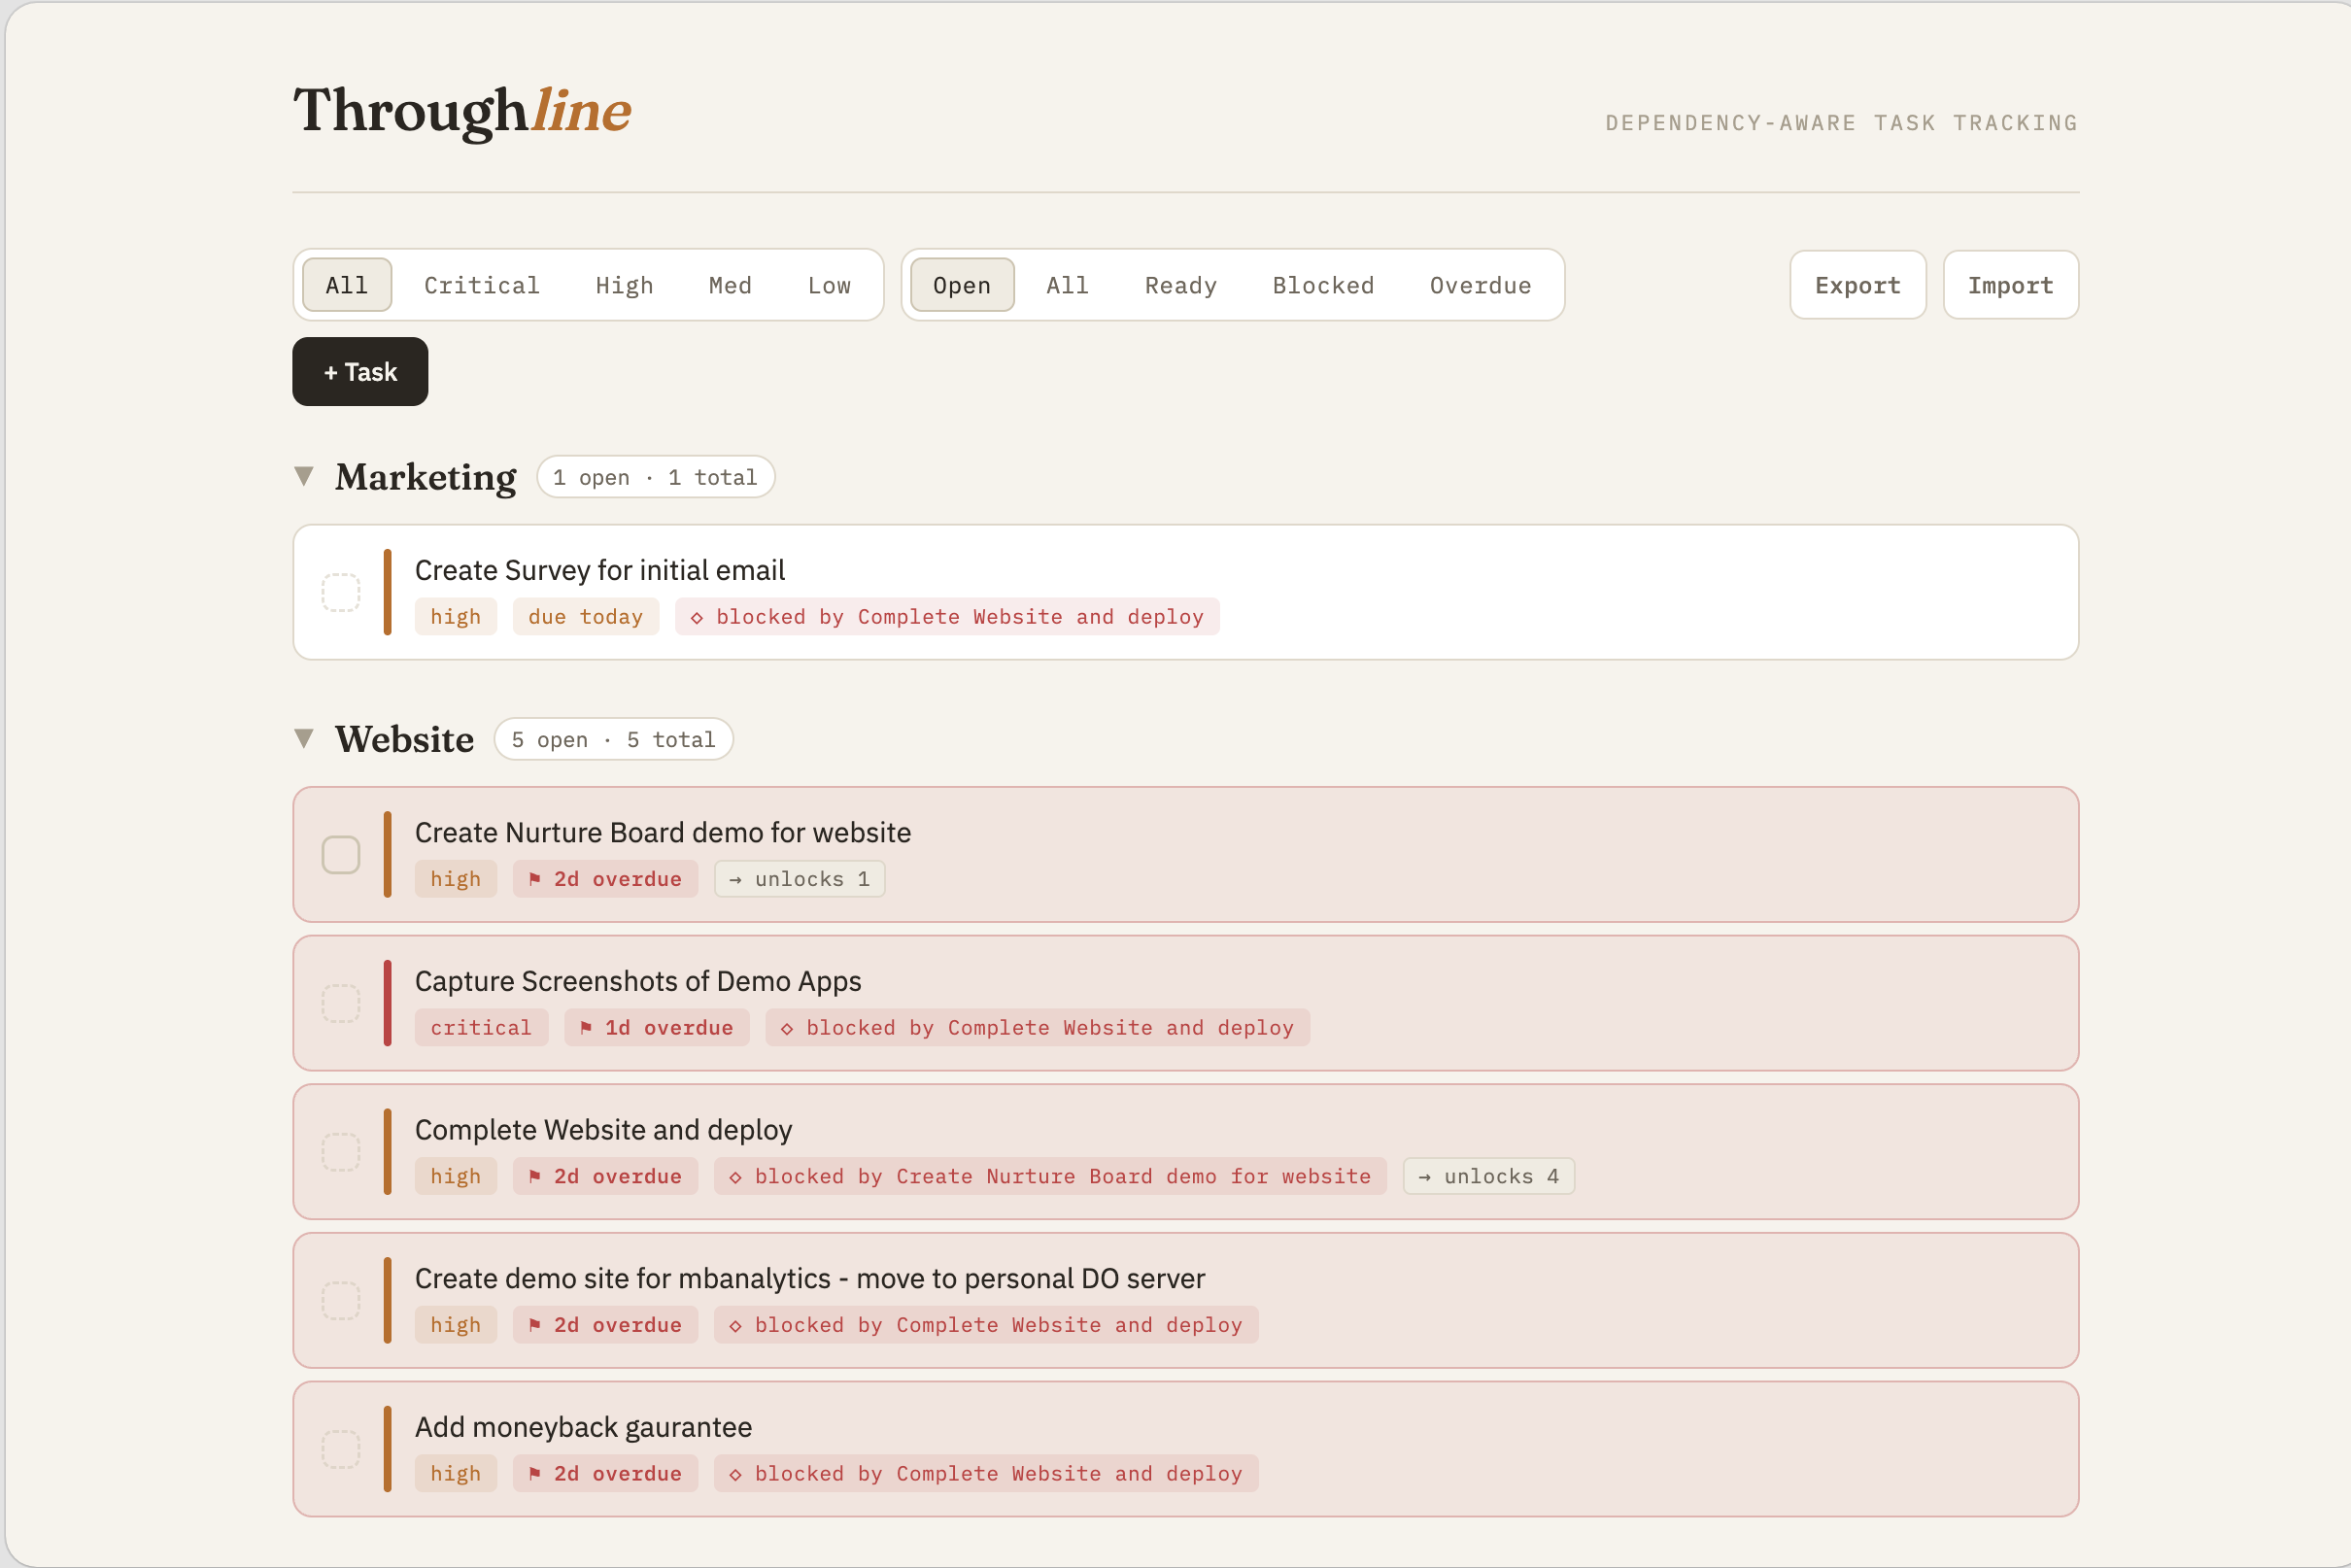Viewport: 2351px width, 1568px height.
Task: Click the '1 open · 1 total' badge
Action: (x=655, y=477)
